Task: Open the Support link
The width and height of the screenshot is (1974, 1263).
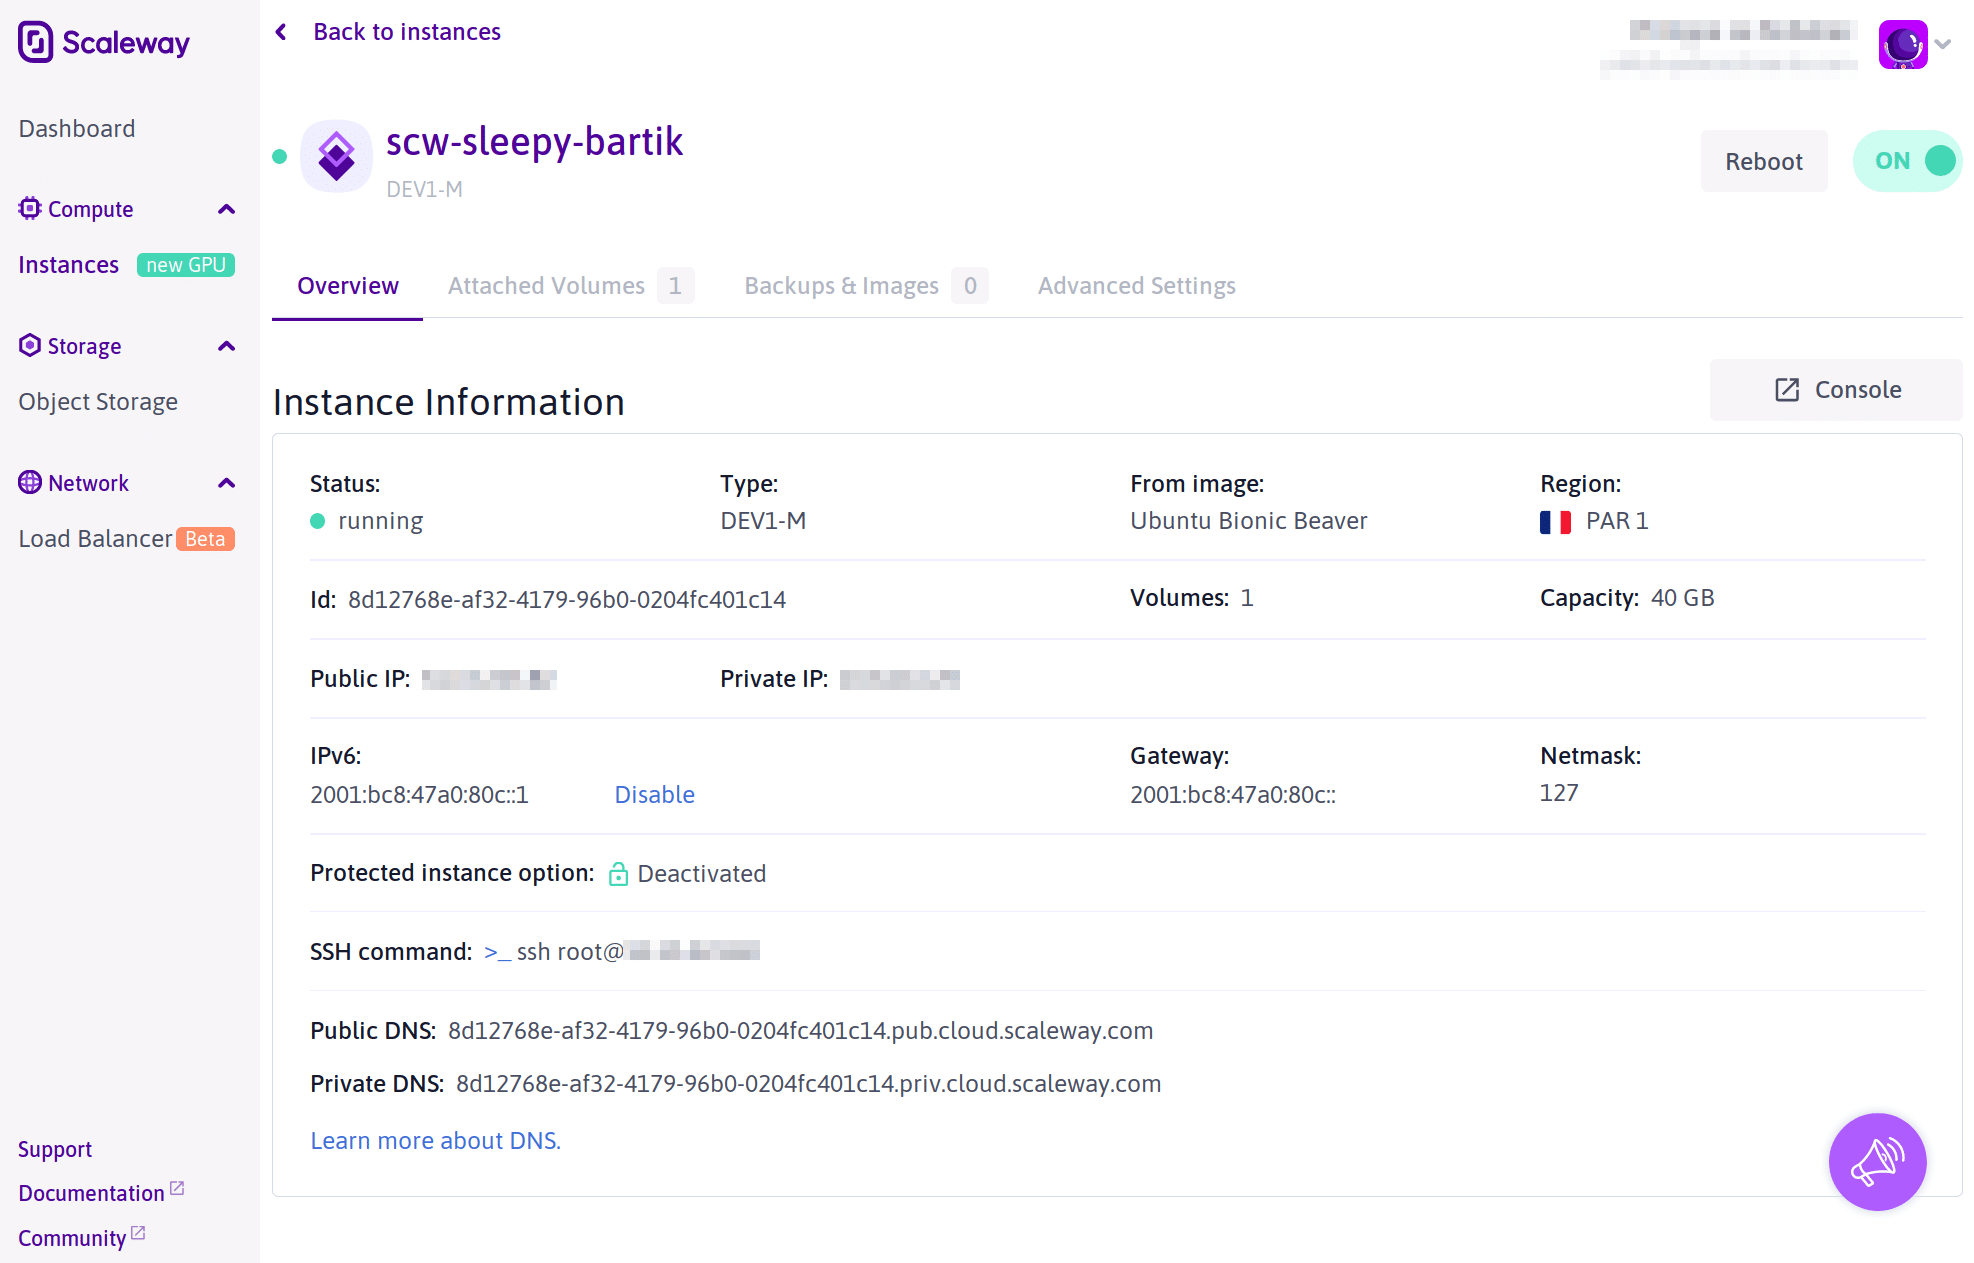Action: tap(55, 1149)
